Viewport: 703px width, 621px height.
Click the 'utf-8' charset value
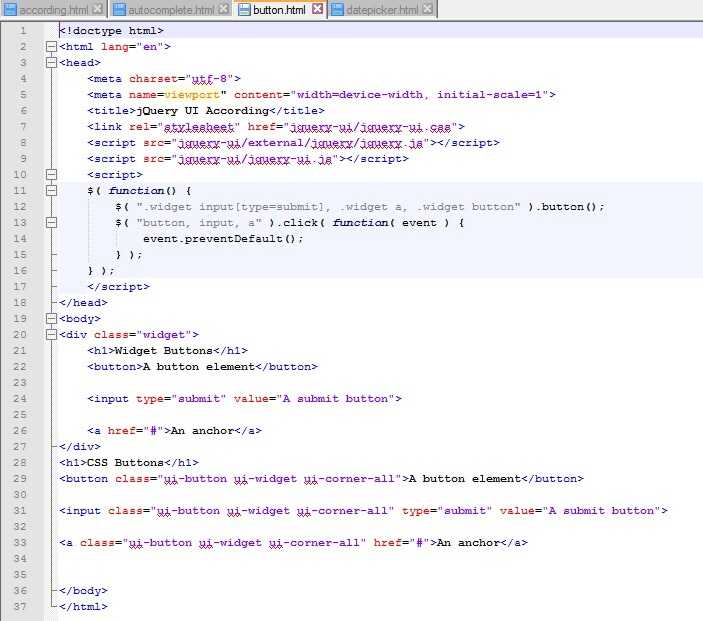pos(209,79)
